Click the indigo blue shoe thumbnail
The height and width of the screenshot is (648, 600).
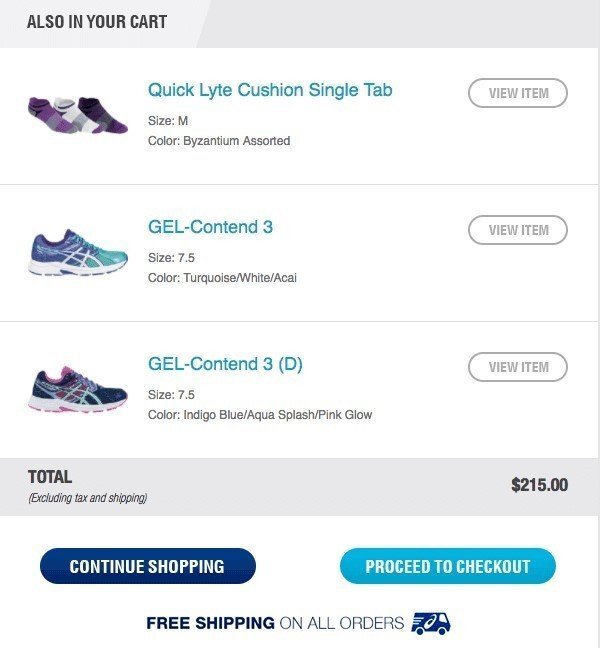pos(79,390)
